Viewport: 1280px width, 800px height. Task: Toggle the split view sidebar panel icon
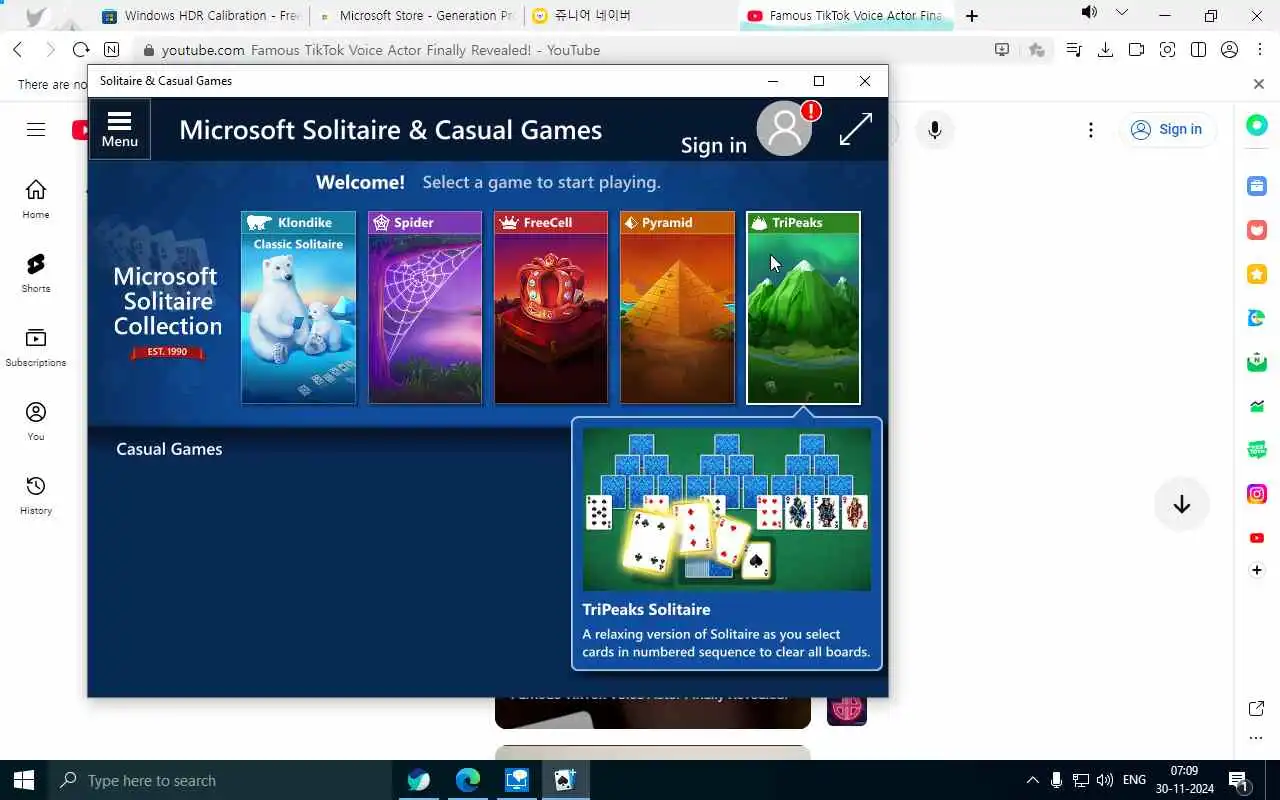(x=1198, y=50)
